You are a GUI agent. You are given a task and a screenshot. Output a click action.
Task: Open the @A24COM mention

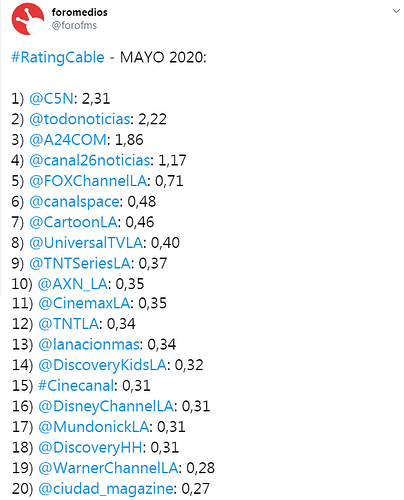tap(68, 140)
